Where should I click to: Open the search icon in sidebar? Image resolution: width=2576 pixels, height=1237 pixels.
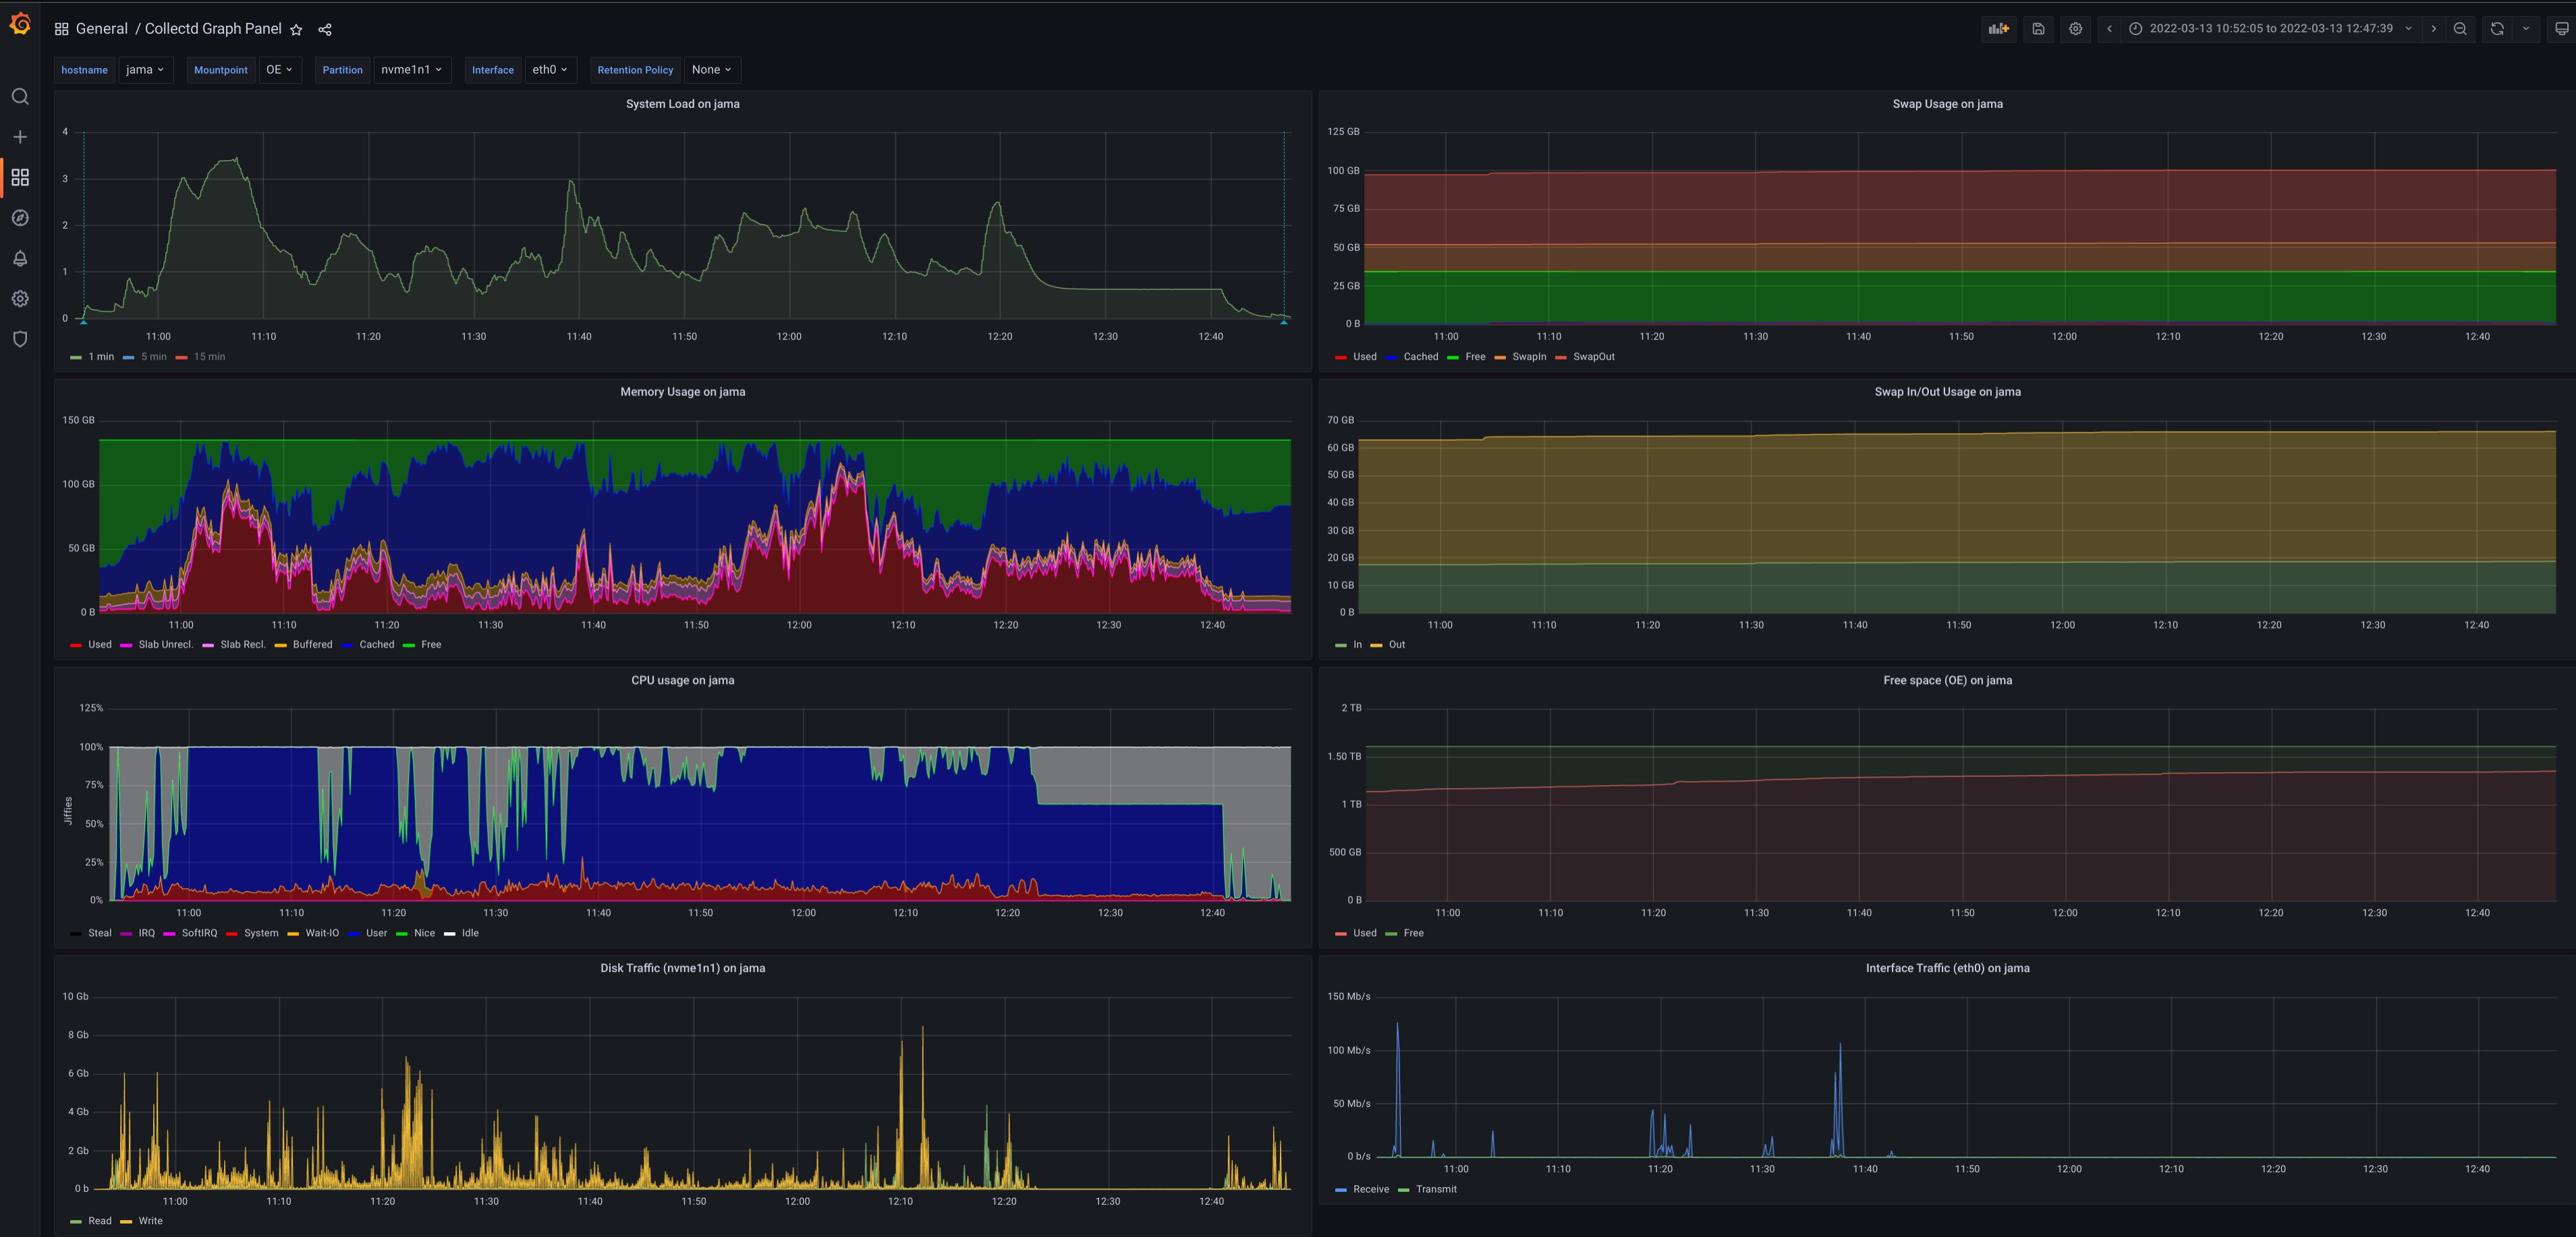pyautogui.click(x=20, y=97)
